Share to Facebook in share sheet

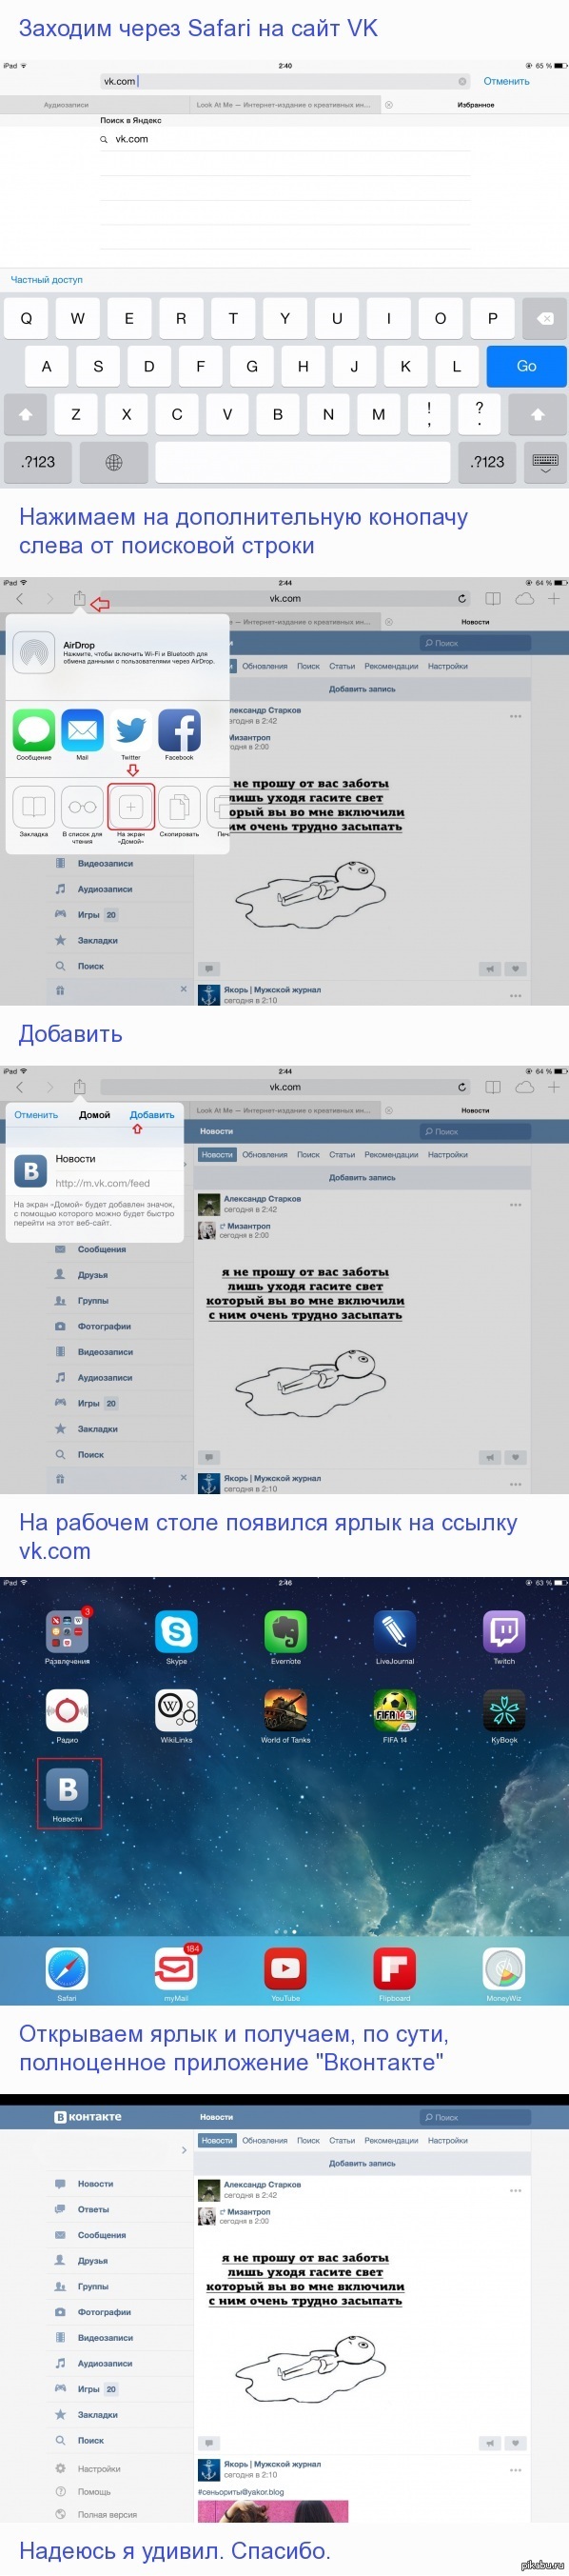click(x=179, y=731)
